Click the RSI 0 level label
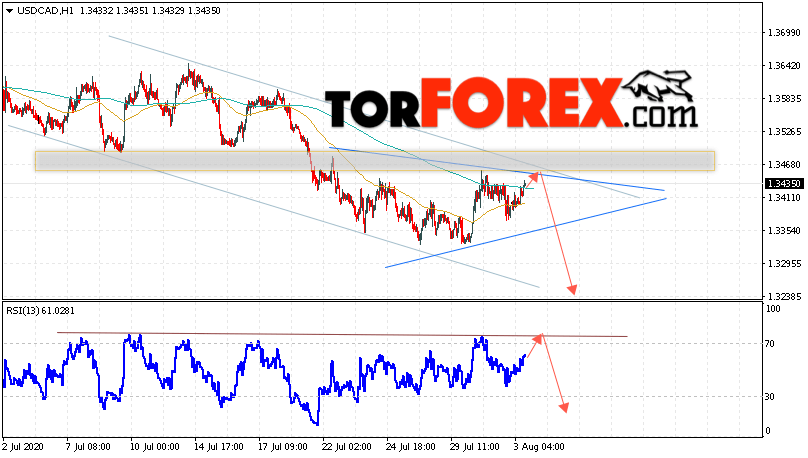808x458 pixels. coord(768,431)
